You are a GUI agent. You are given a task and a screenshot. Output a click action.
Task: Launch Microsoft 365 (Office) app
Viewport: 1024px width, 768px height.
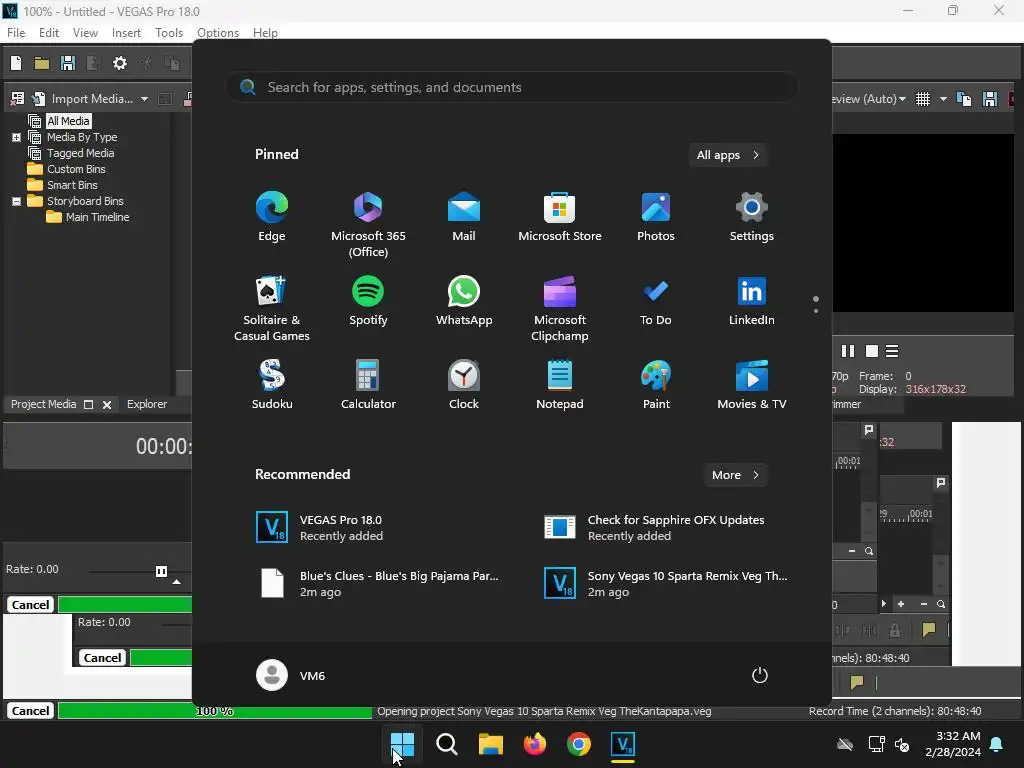tap(368, 225)
